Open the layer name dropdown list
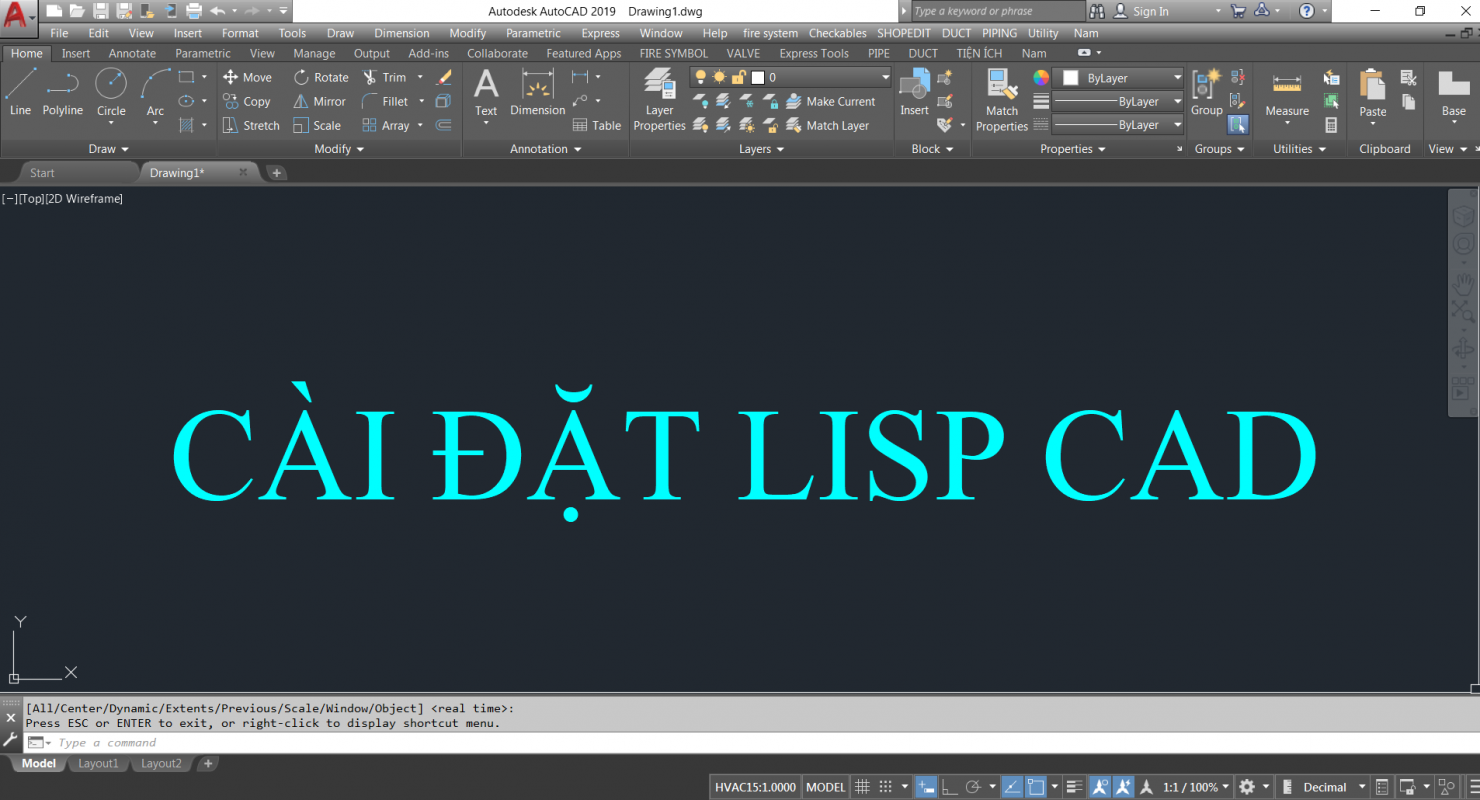Viewport: 1480px width, 800px height. coord(885,77)
